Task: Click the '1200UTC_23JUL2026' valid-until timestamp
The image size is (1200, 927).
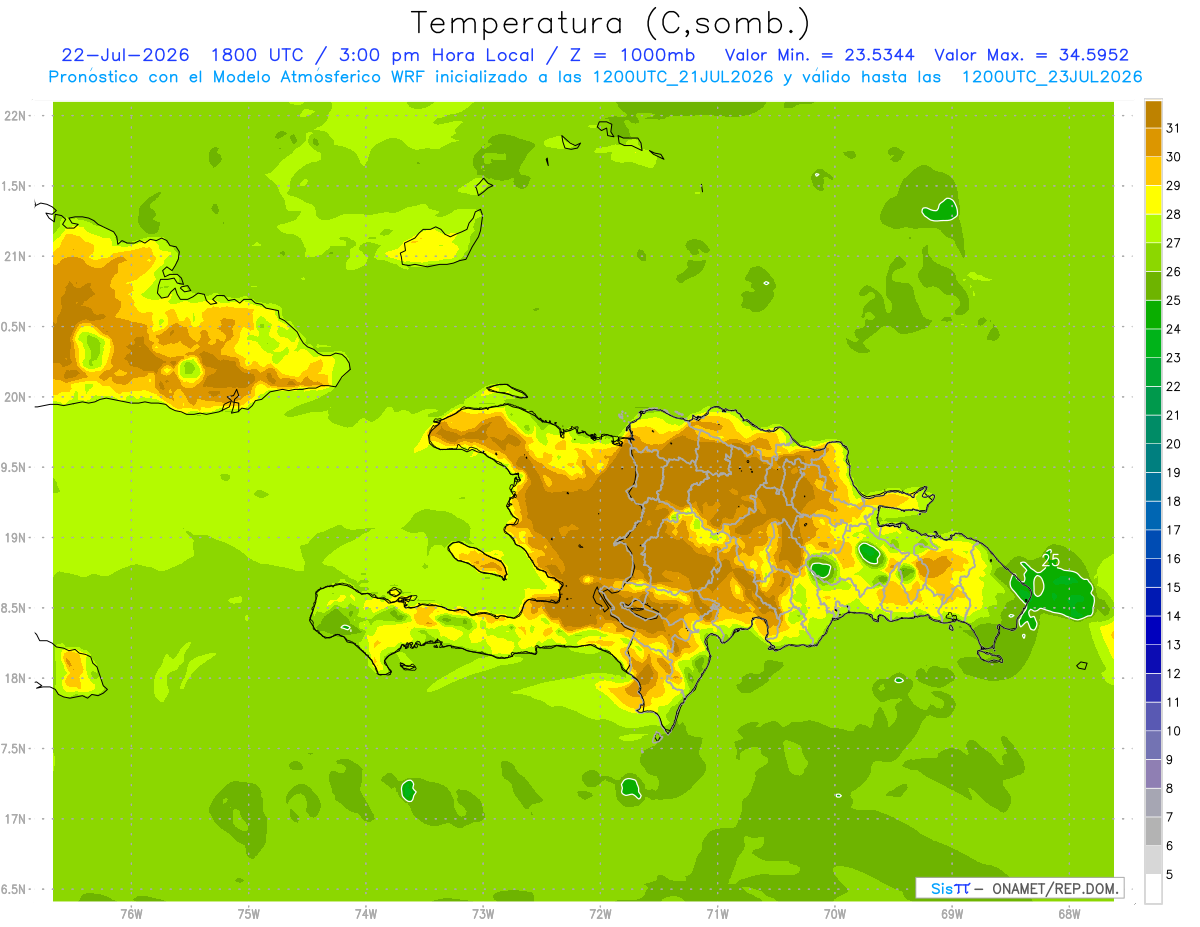Action: point(1052,77)
